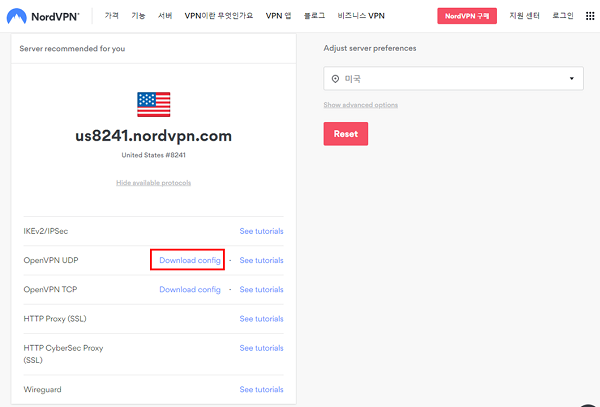Click the location pin icon in country field
This screenshot has width=600, height=407.
pyautogui.click(x=335, y=79)
